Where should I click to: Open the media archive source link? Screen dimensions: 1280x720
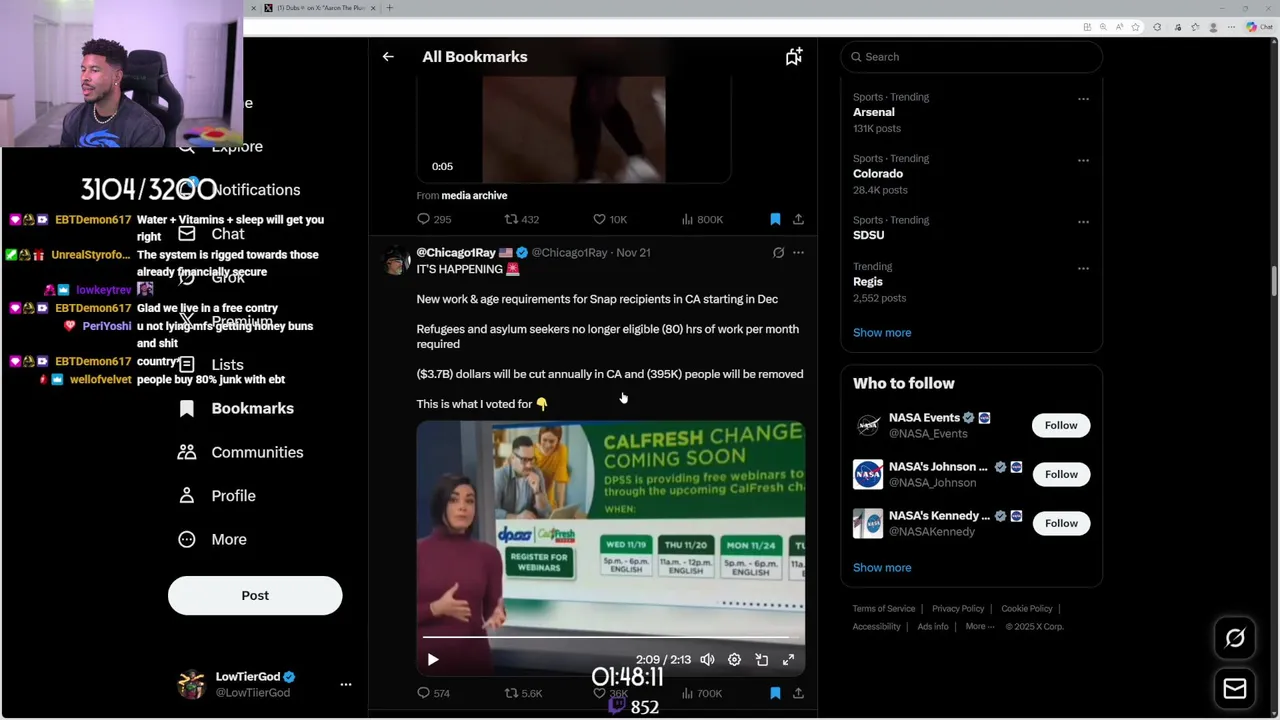[474, 196]
